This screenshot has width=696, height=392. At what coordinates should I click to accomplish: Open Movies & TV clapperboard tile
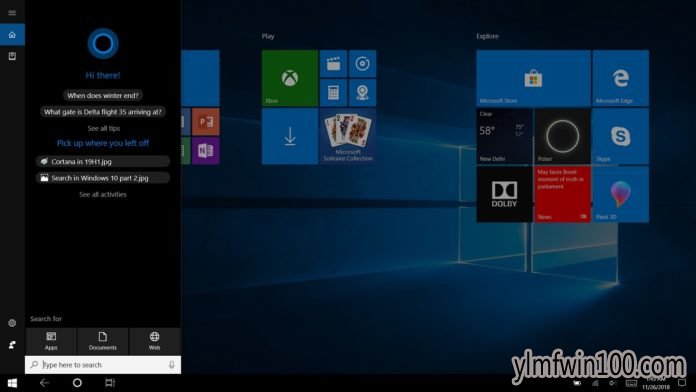coord(333,63)
